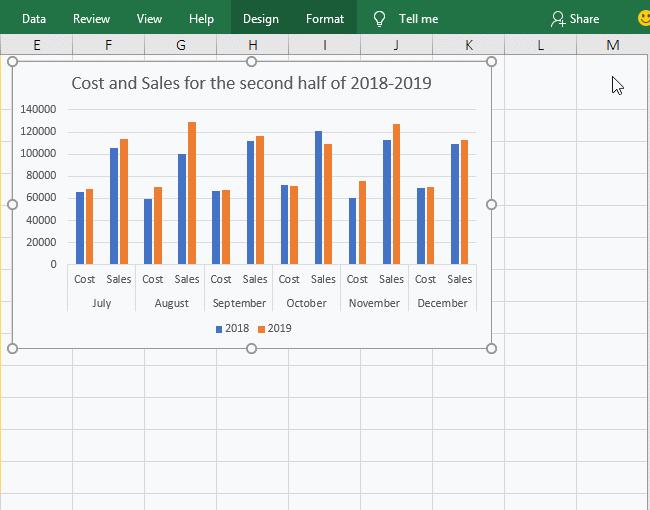
Task: Select column M header
Action: (x=612, y=45)
